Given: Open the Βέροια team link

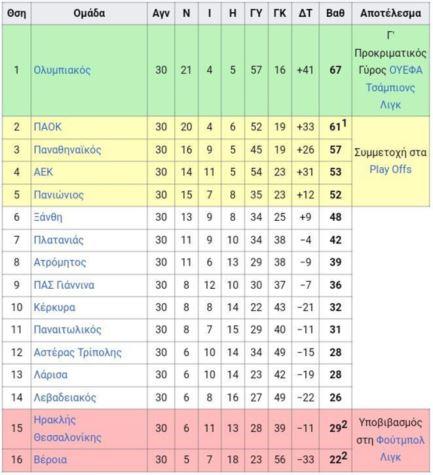Looking at the screenshot, I should [x=50, y=460].
